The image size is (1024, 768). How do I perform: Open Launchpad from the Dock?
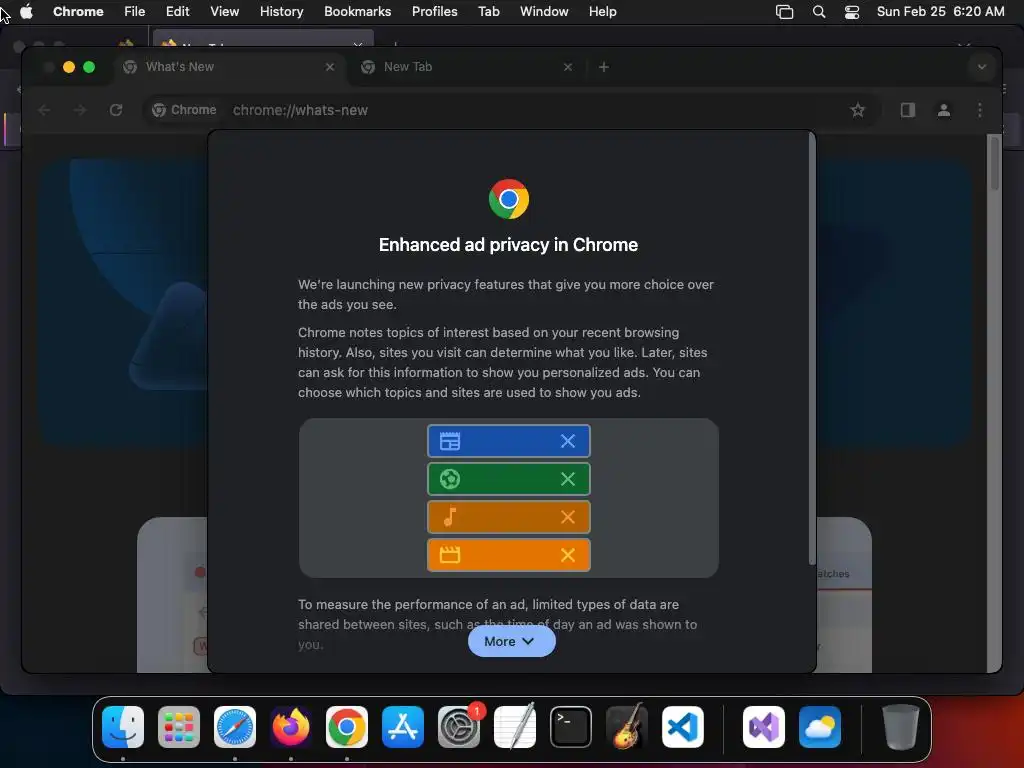(x=179, y=727)
